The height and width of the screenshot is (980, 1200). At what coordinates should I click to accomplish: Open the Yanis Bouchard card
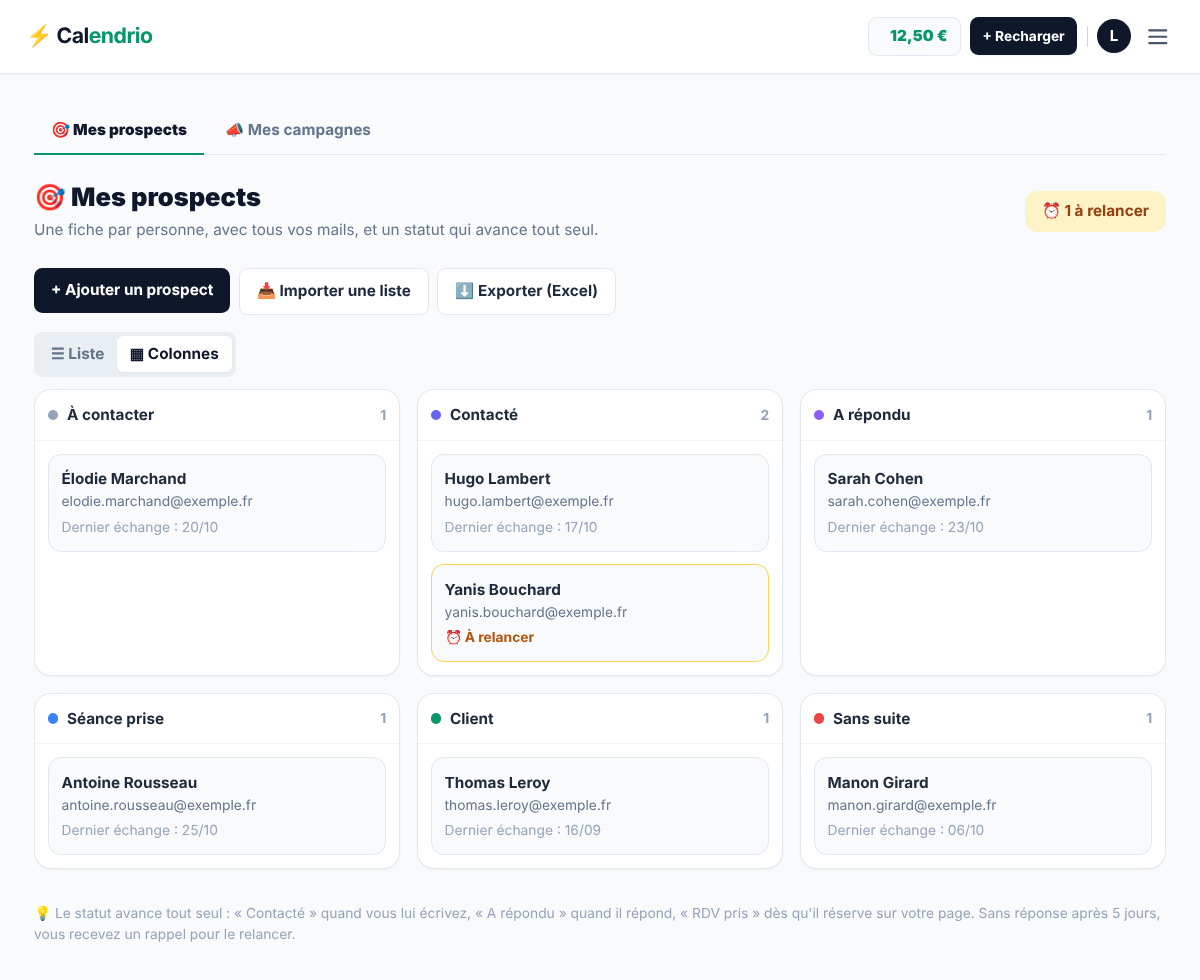[600, 613]
